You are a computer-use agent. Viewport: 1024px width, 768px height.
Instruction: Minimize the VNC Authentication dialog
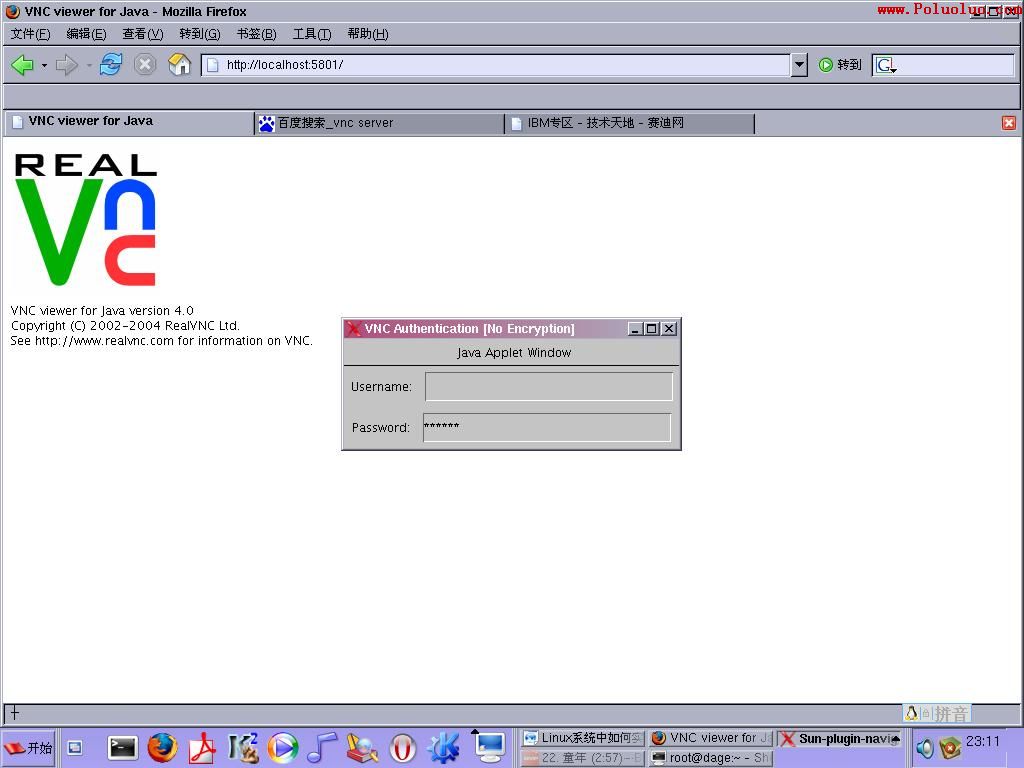click(635, 328)
